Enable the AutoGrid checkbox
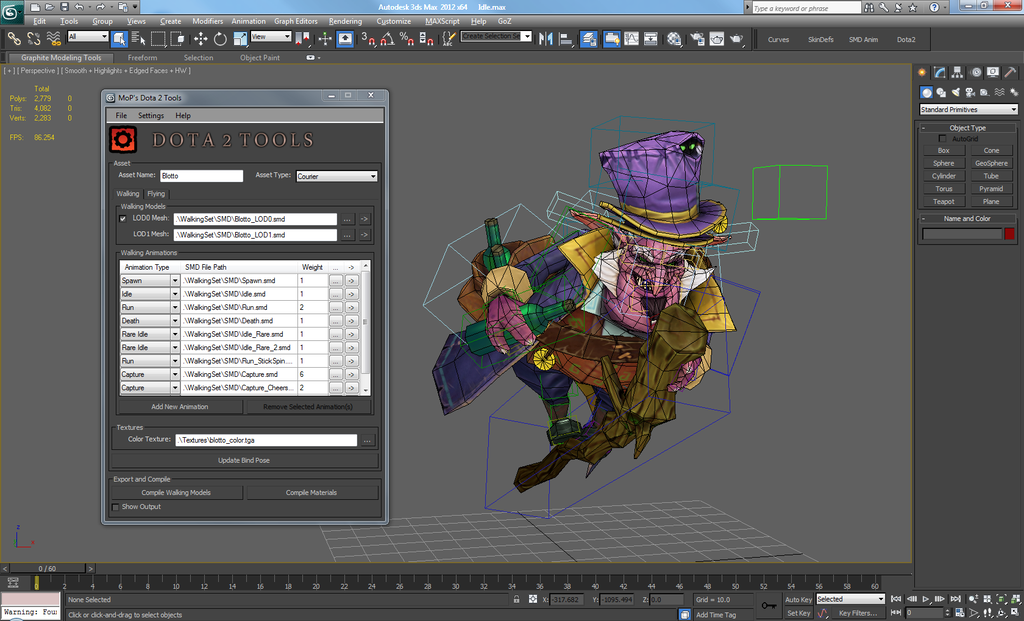The height and width of the screenshot is (621, 1024). (x=942, y=138)
